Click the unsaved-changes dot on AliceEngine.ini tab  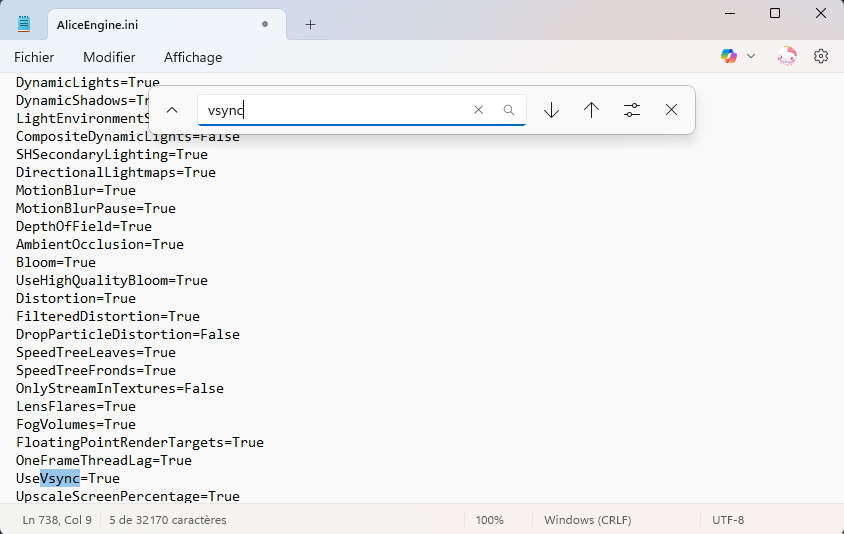(x=265, y=24)
